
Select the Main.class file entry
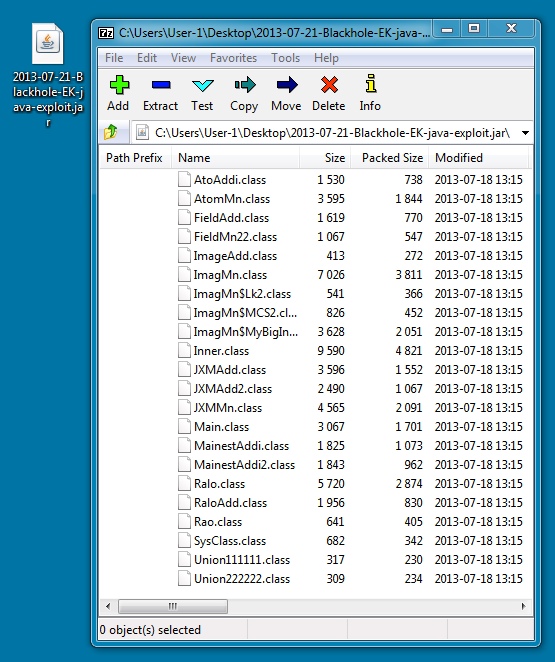click(x=221, y=427)
